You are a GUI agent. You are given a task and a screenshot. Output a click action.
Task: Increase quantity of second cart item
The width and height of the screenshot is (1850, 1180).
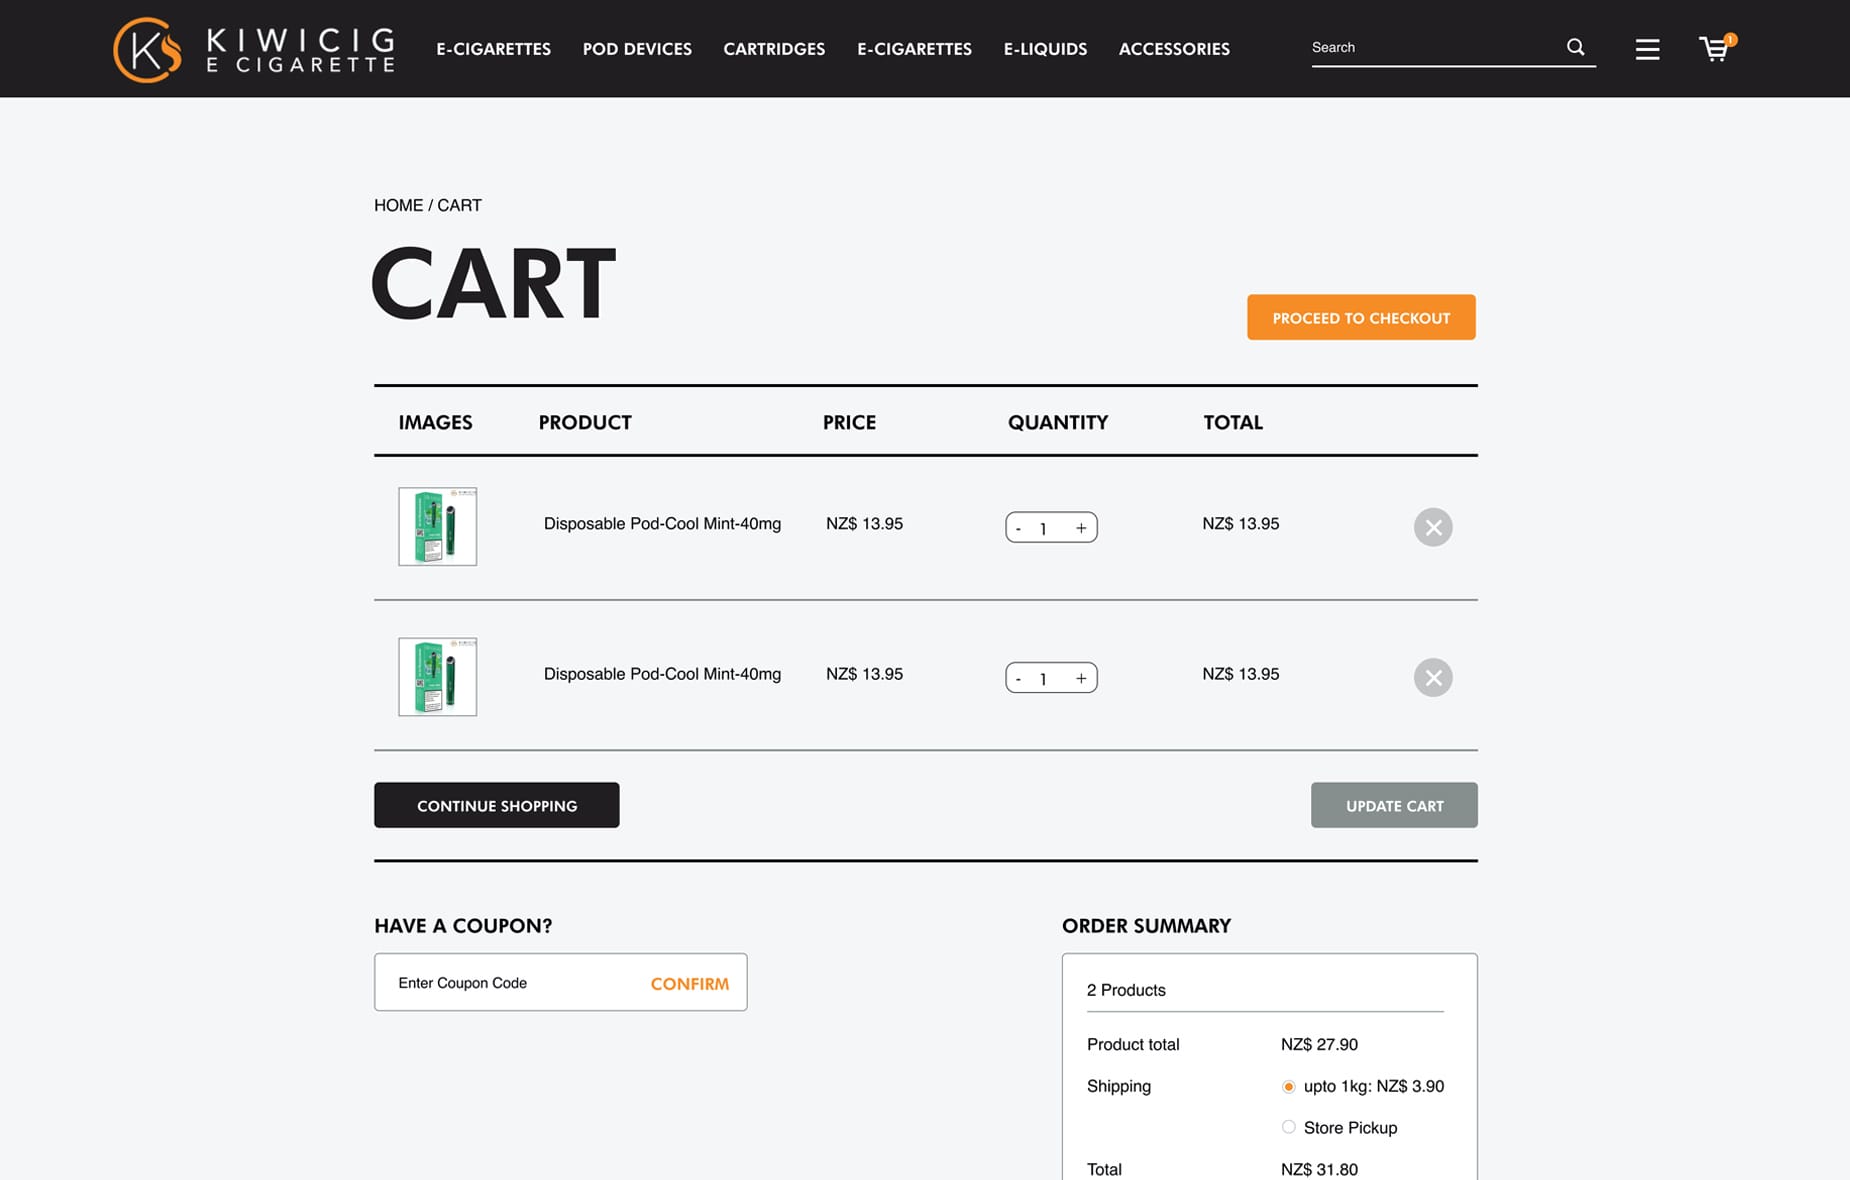[1081, 679]
